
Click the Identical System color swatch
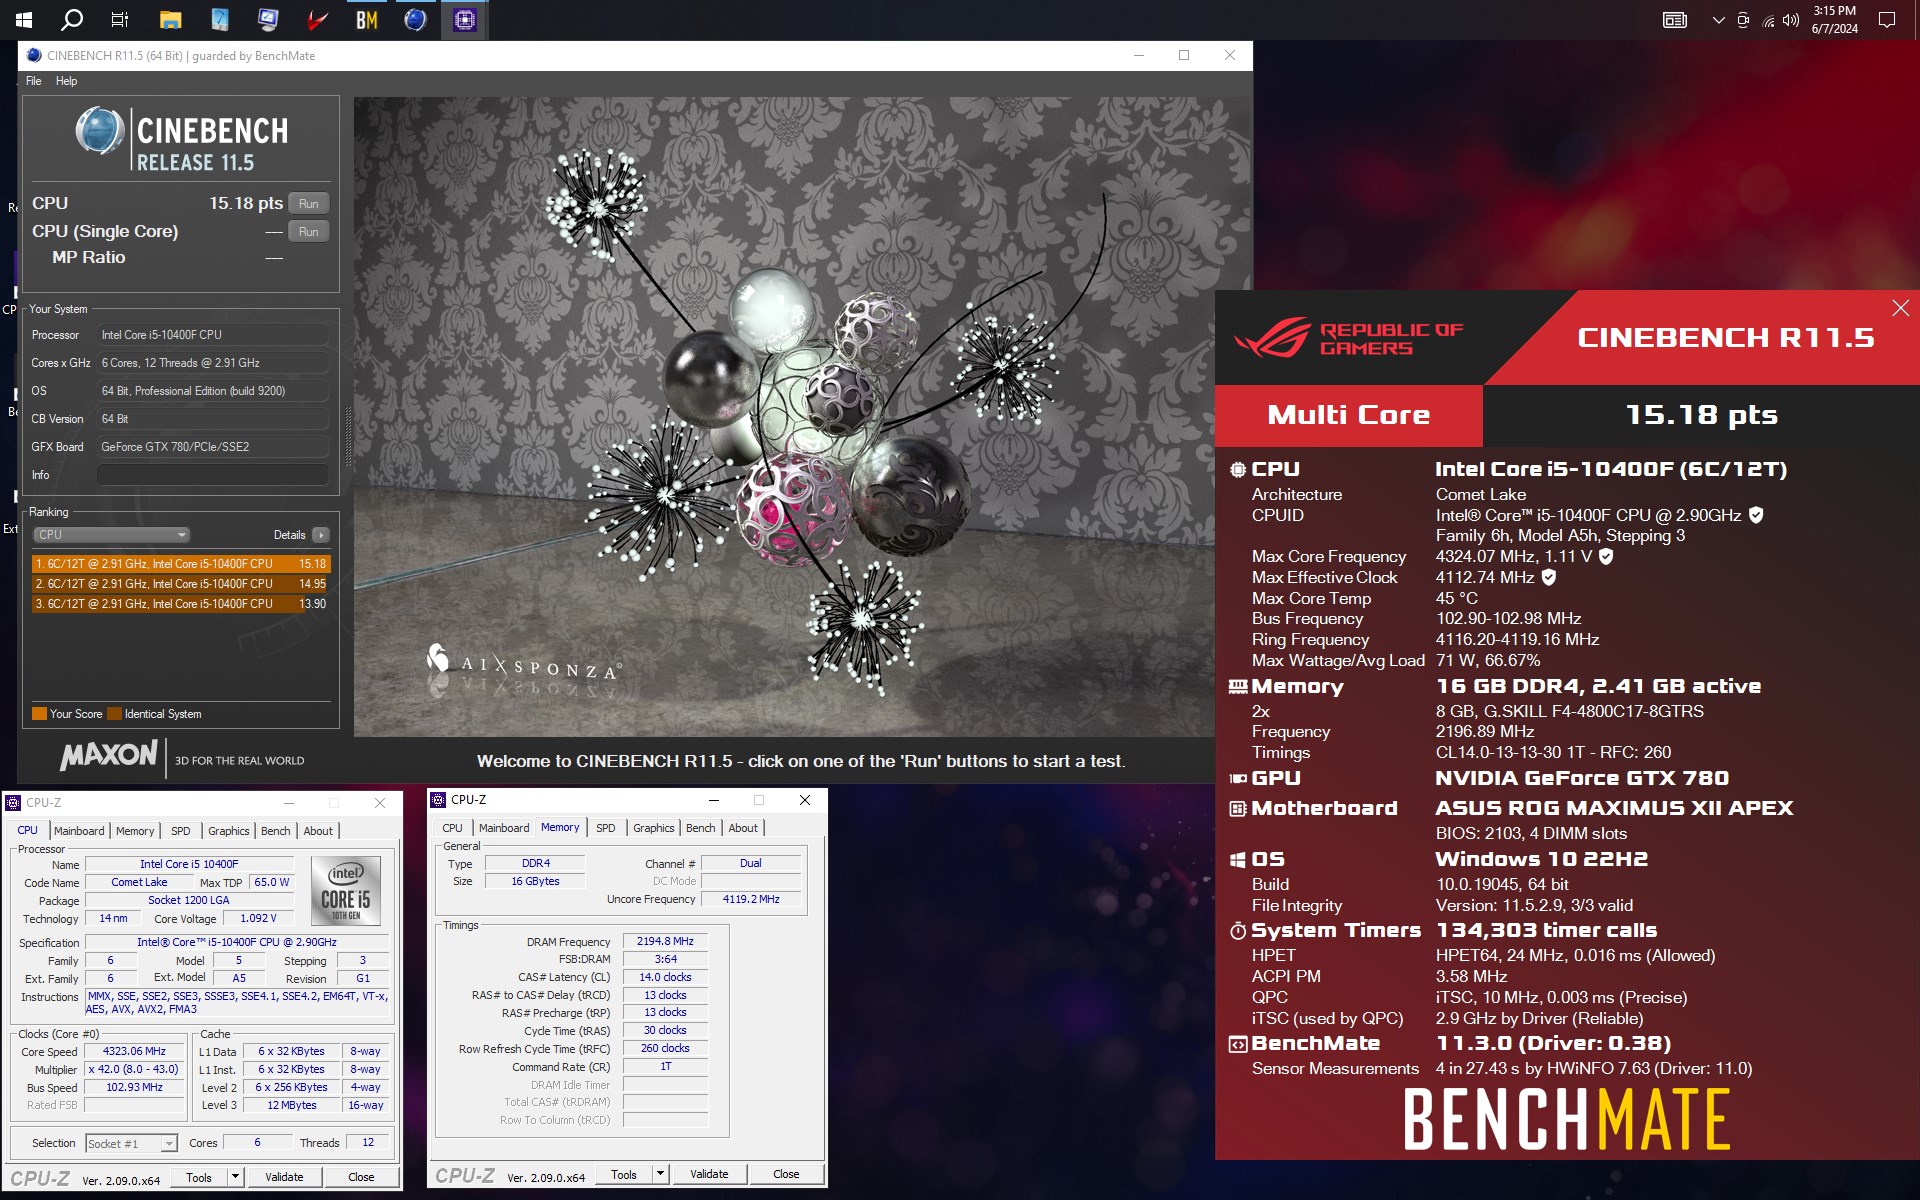point(114,714)
